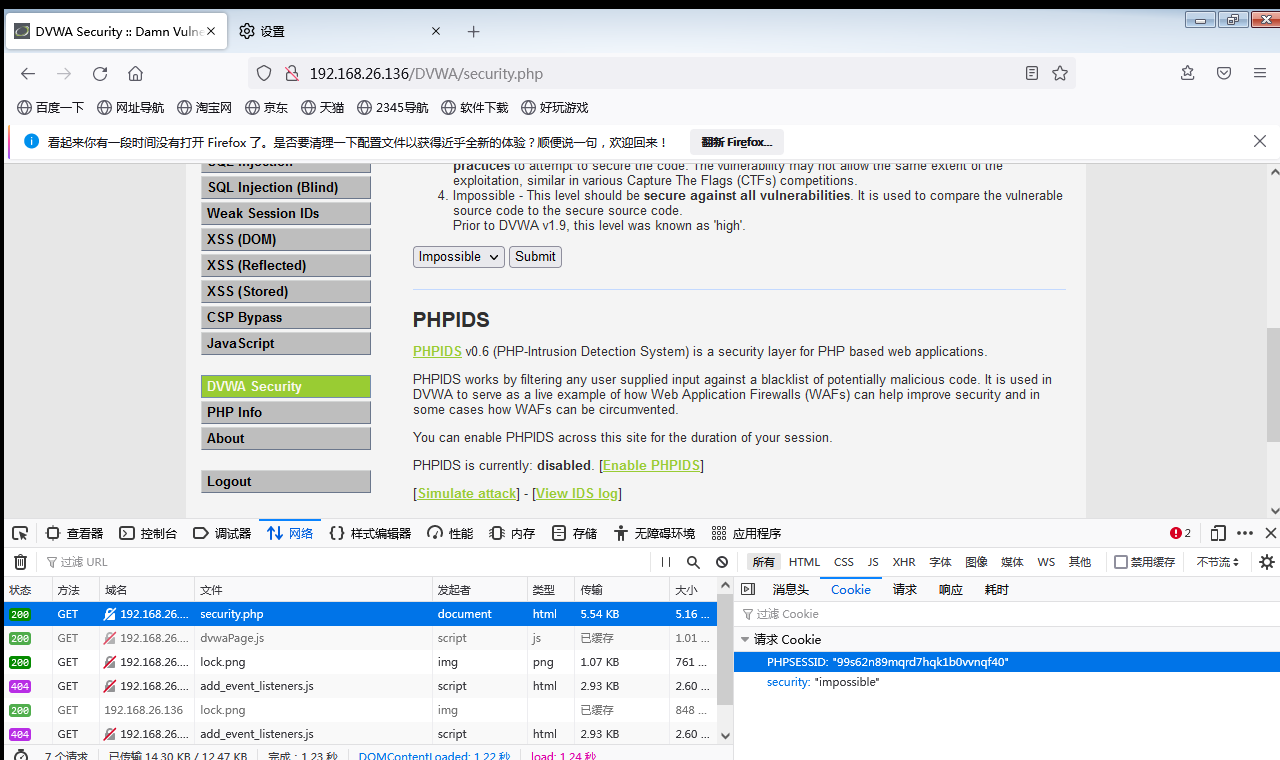Image resolution: width=1280 pixels, height=760 pixels.
Task: Toggle the 禁用缓存 checkbox
Action: click(1121, 562)
